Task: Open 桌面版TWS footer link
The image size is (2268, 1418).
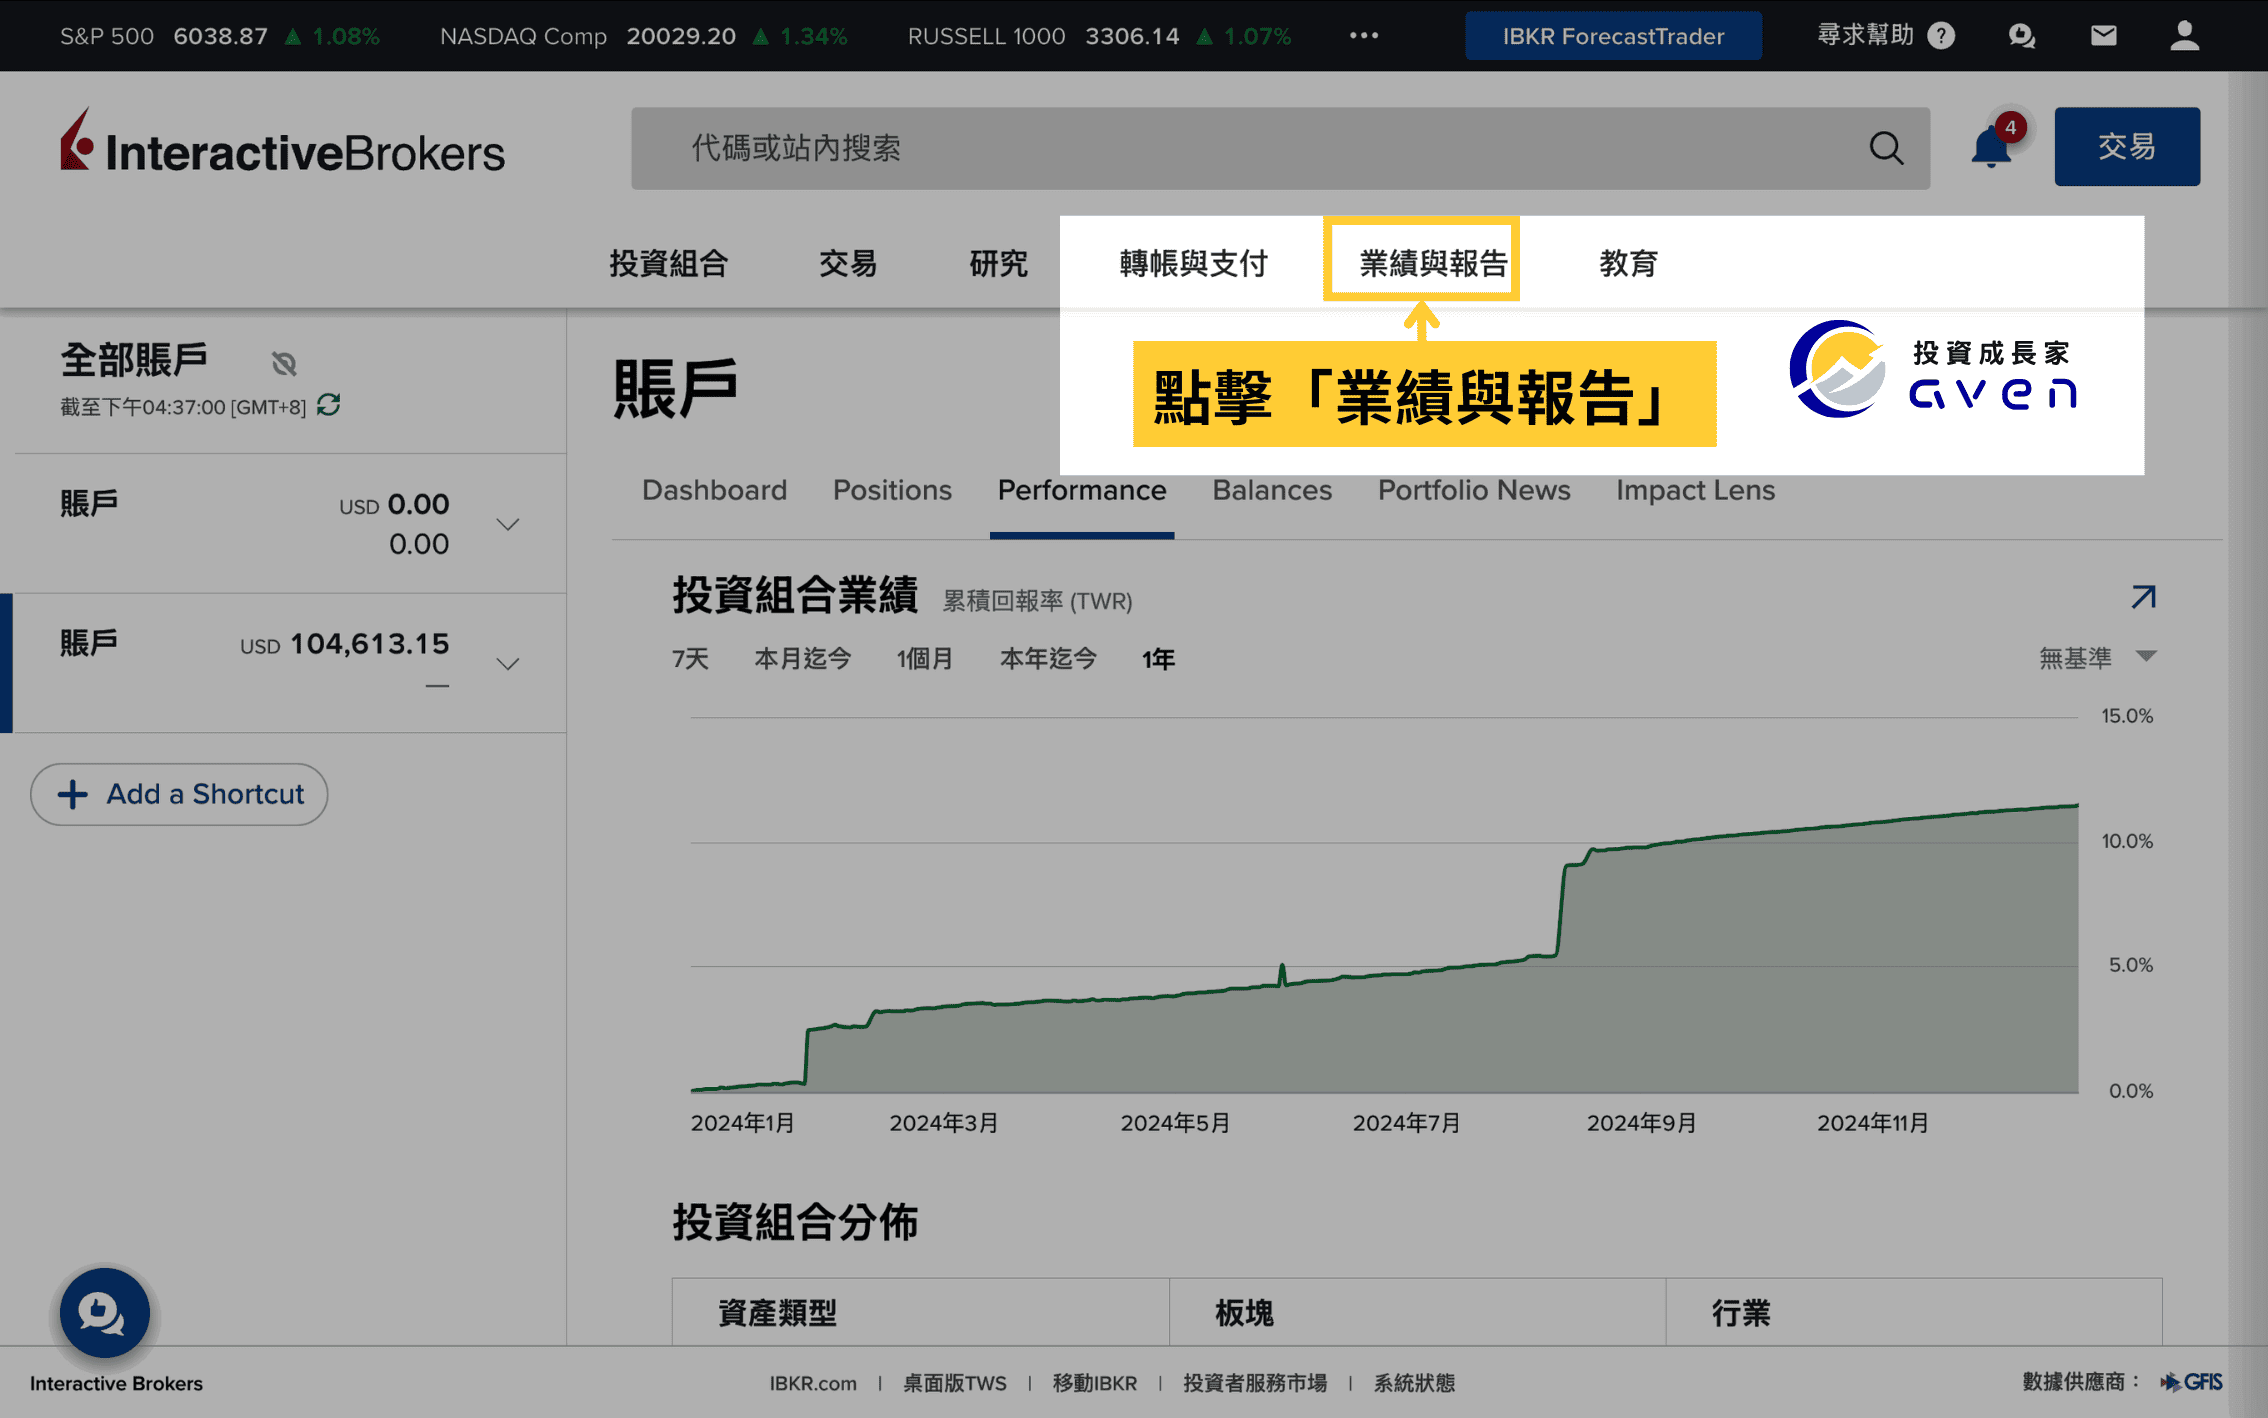Action: click(x=955, y=1383)
